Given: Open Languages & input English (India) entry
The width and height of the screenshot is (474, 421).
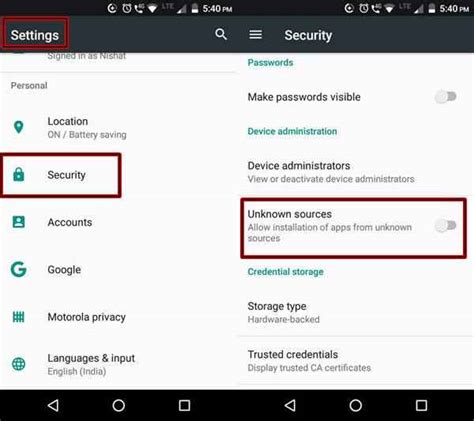Looking at the screenshot, I should 118,364.
